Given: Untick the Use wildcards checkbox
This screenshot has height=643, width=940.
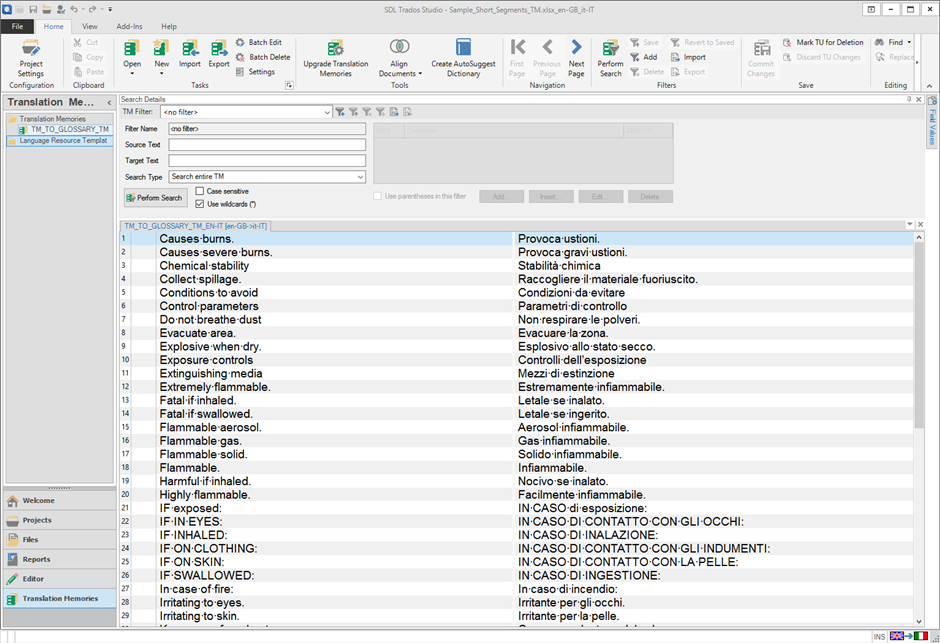Looking at the screenshot, I should point(200,204).
